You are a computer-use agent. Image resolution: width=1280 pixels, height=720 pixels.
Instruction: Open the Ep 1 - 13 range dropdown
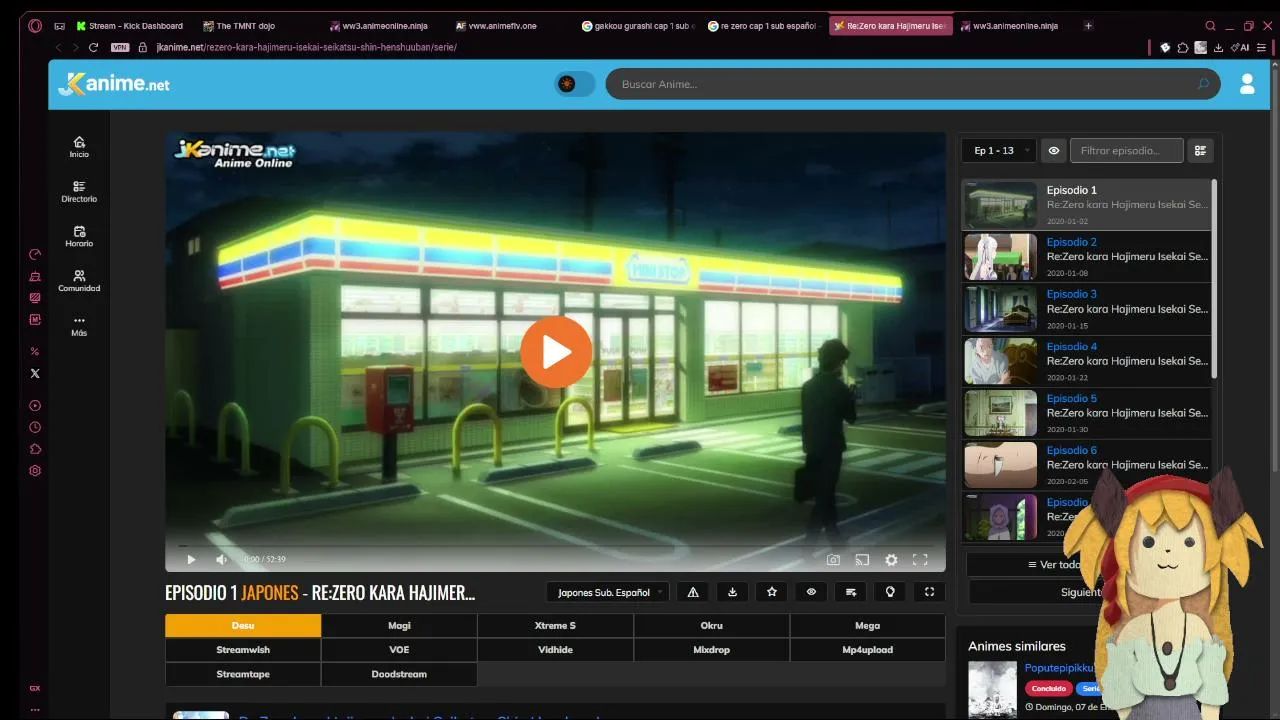click(999, 151)
